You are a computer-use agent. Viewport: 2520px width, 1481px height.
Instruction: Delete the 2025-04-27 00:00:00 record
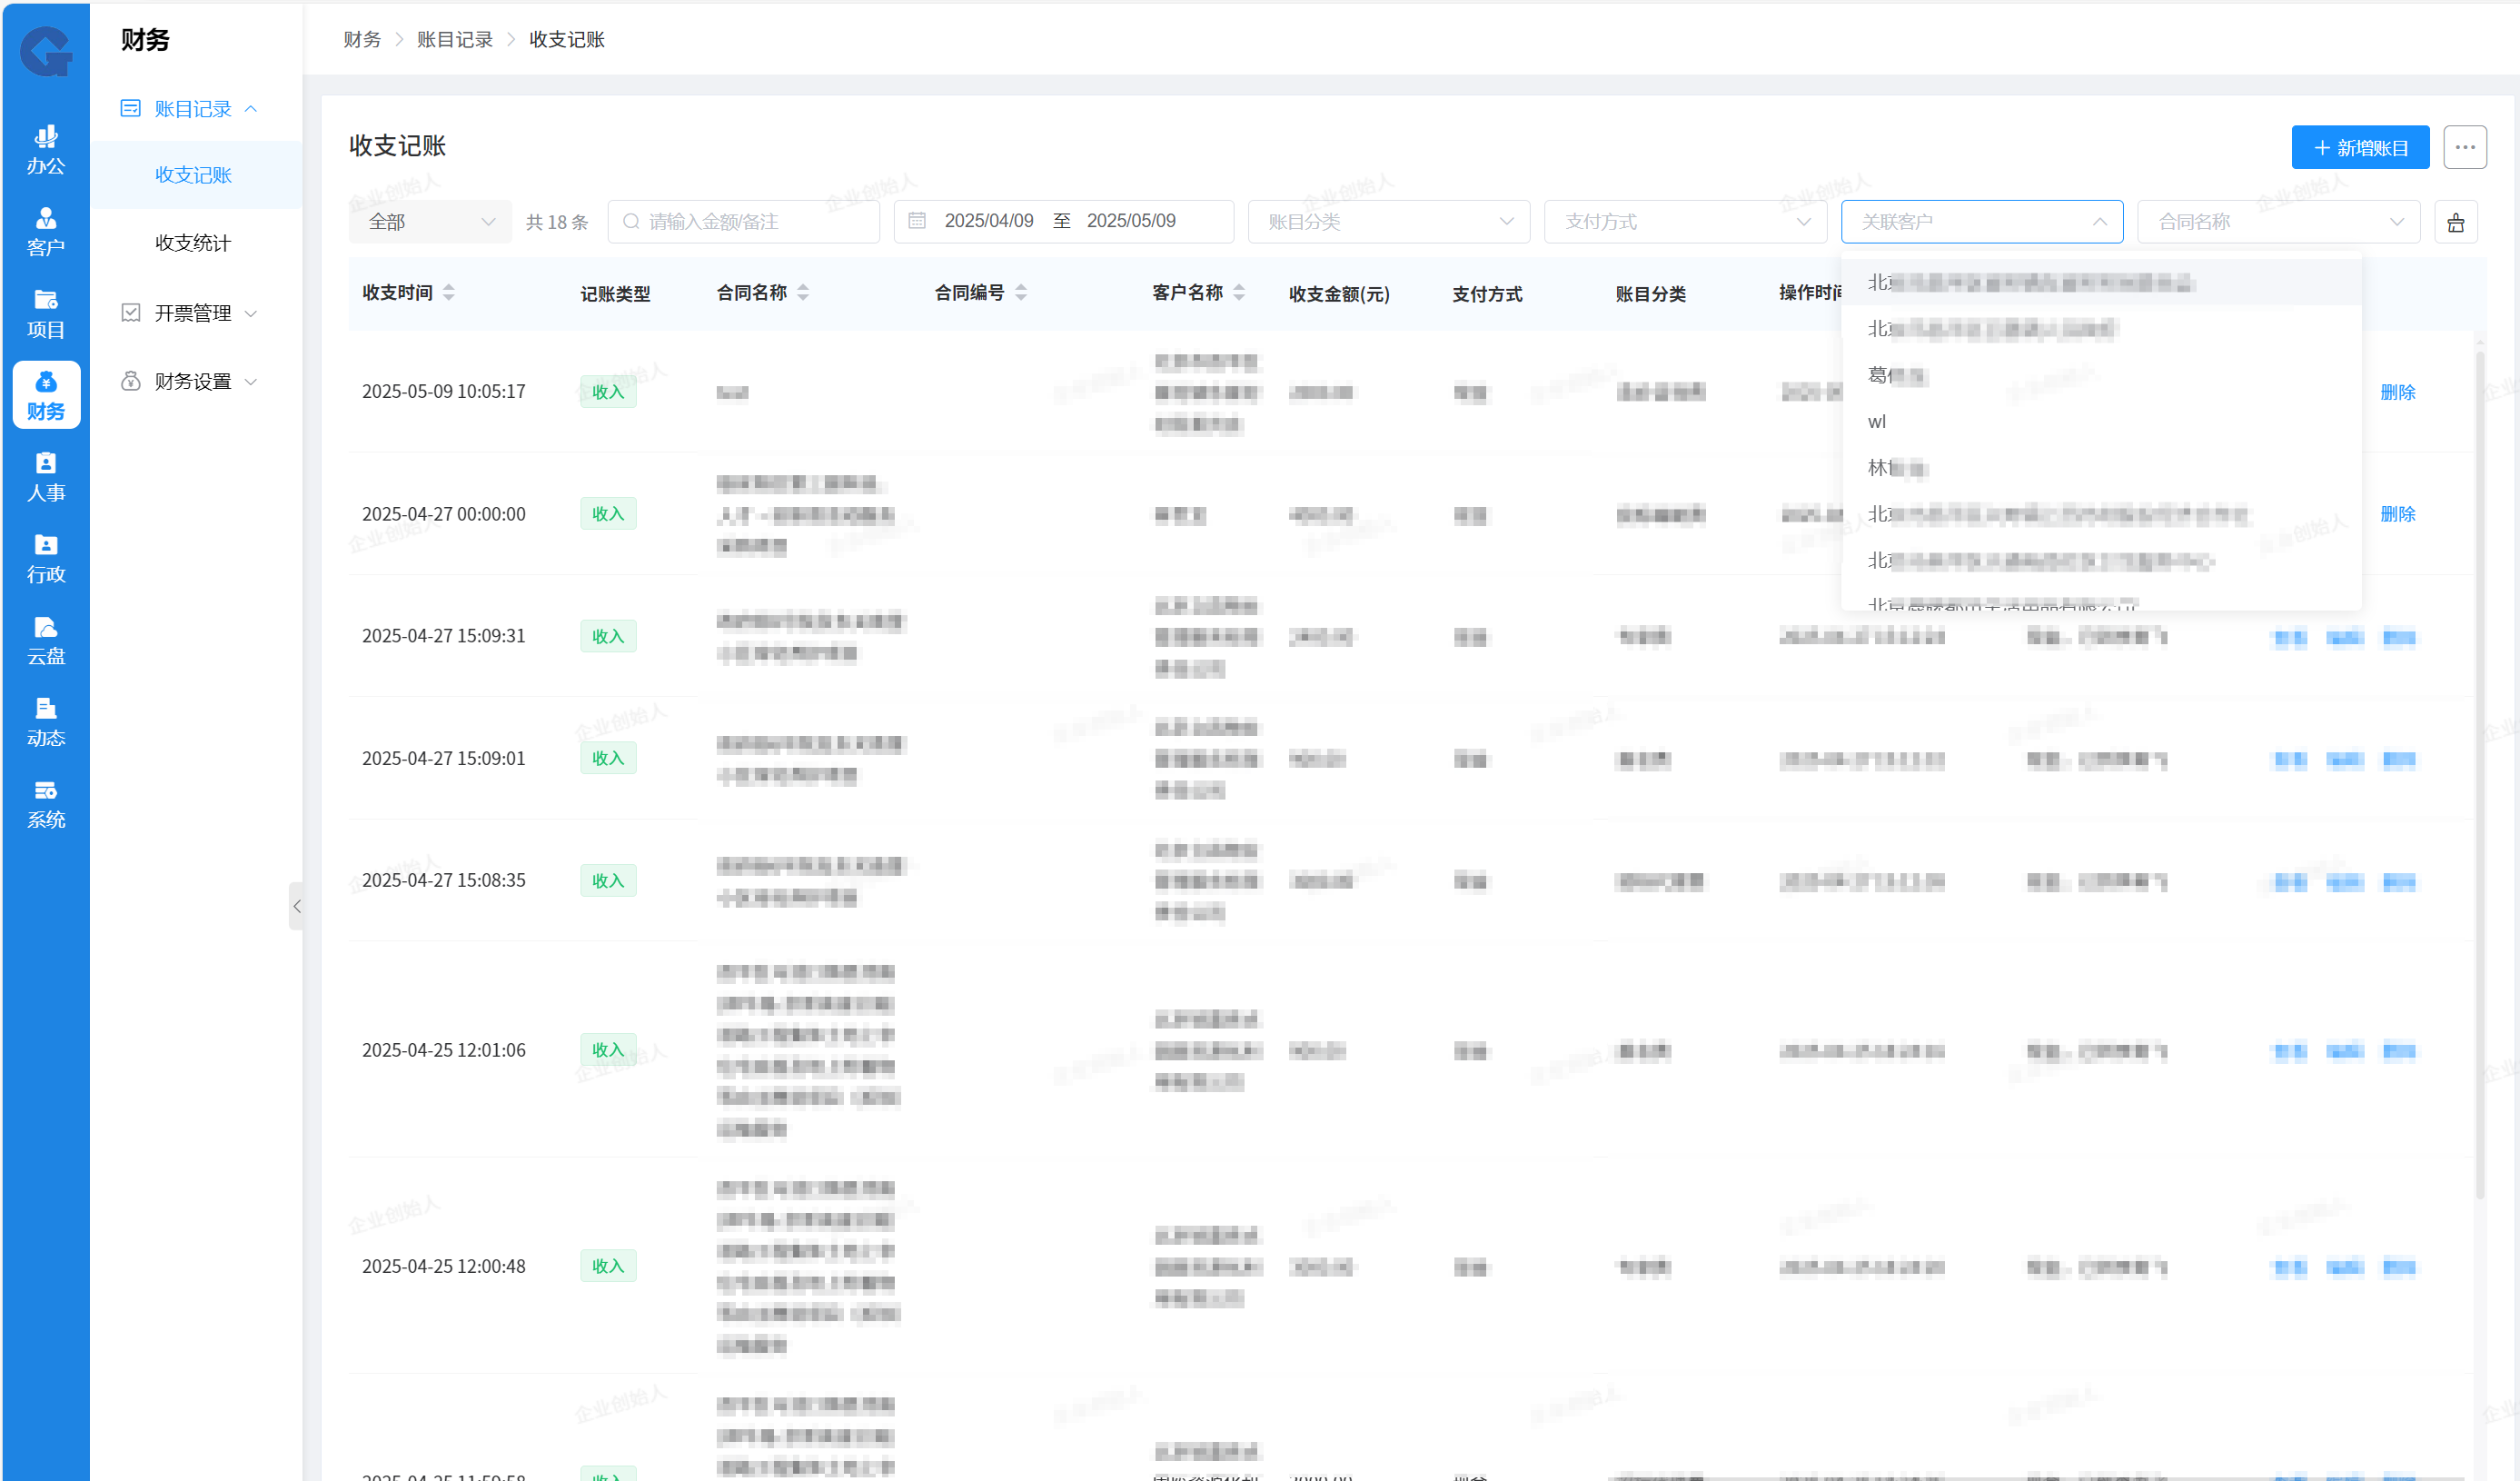coord(2397,514)
